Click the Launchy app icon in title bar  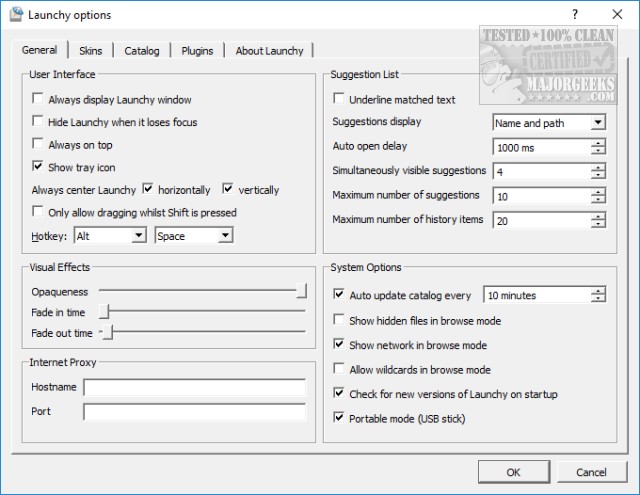16,15
